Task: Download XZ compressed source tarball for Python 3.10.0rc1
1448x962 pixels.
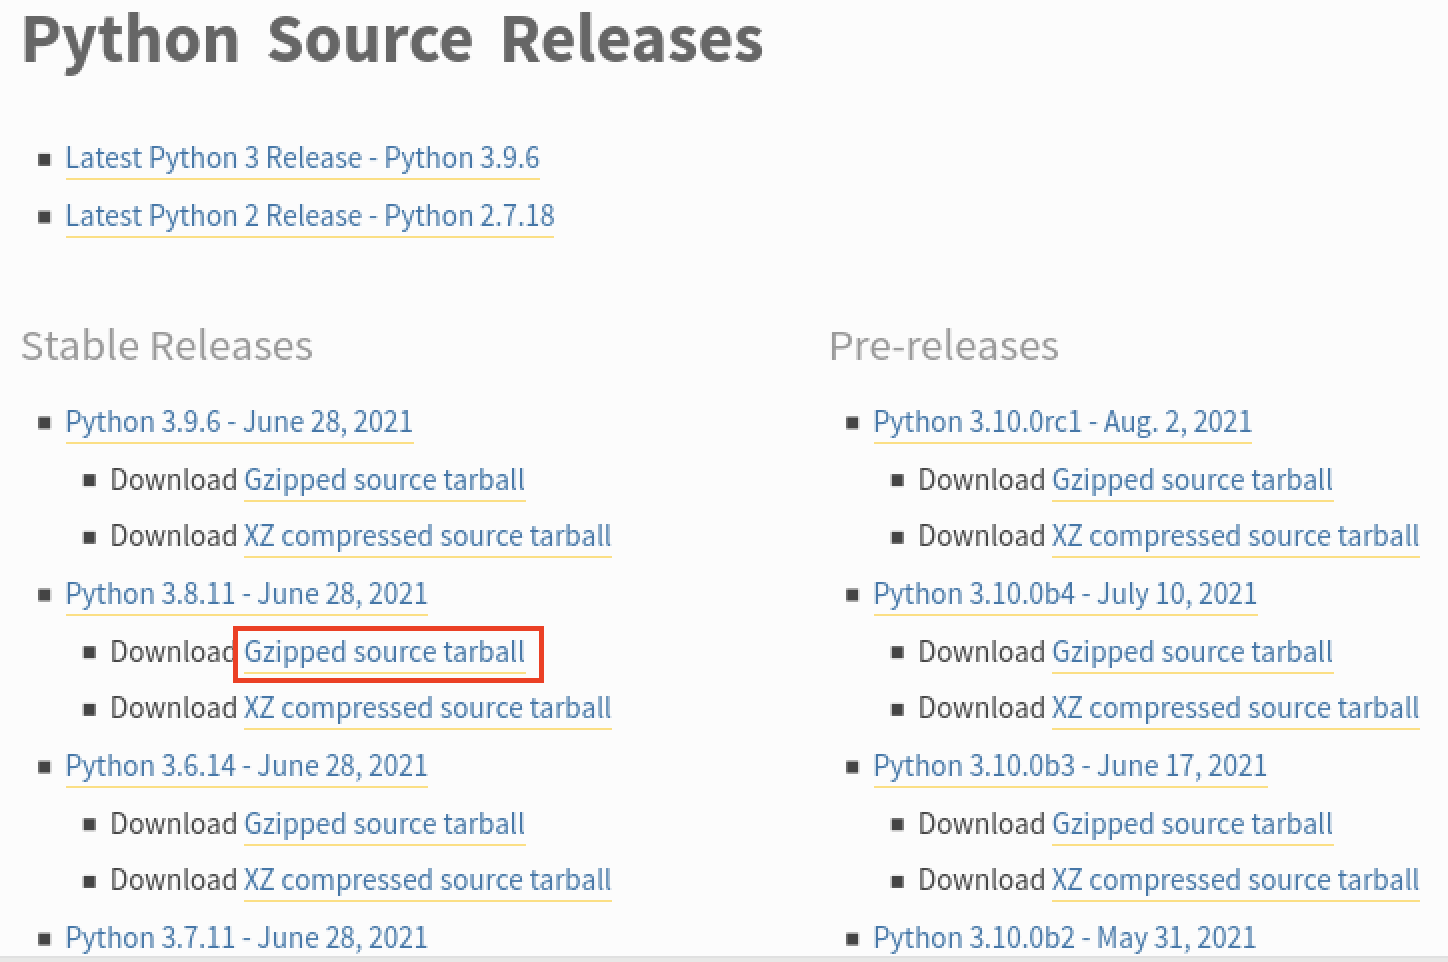Action: point(1235,536)
